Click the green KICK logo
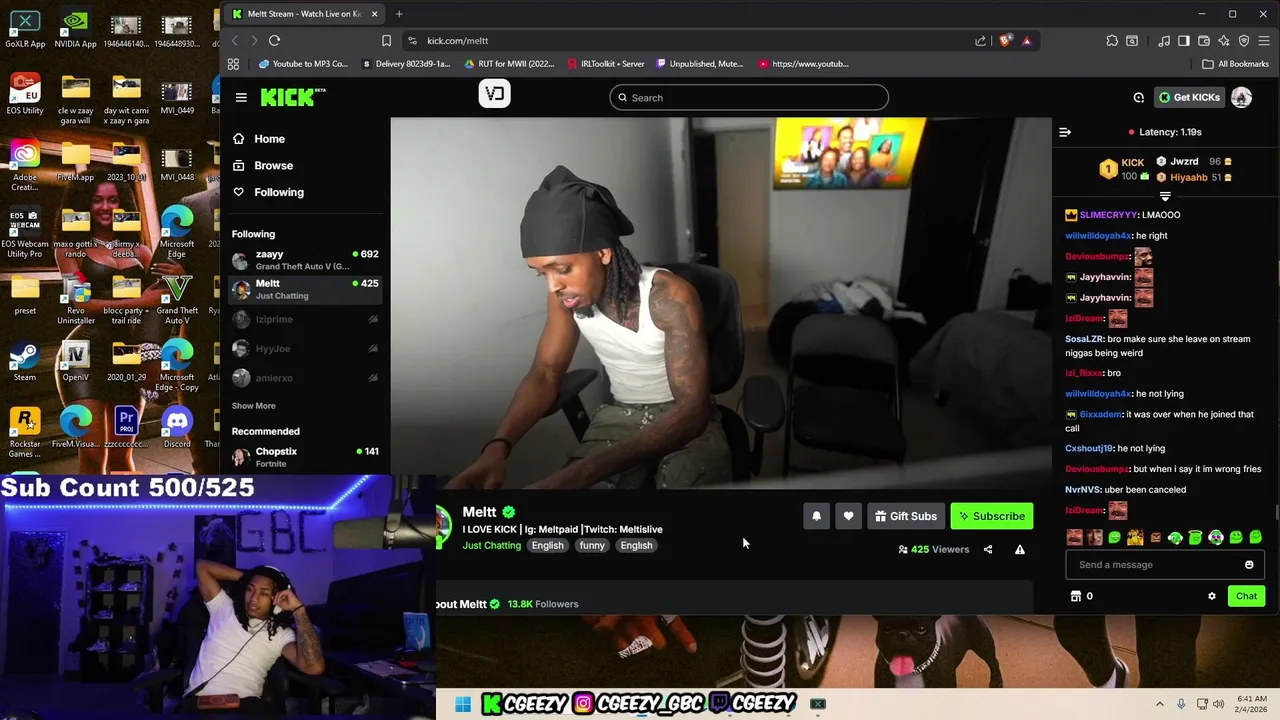This screenshot has width=1280, height=720. [293, 97]
